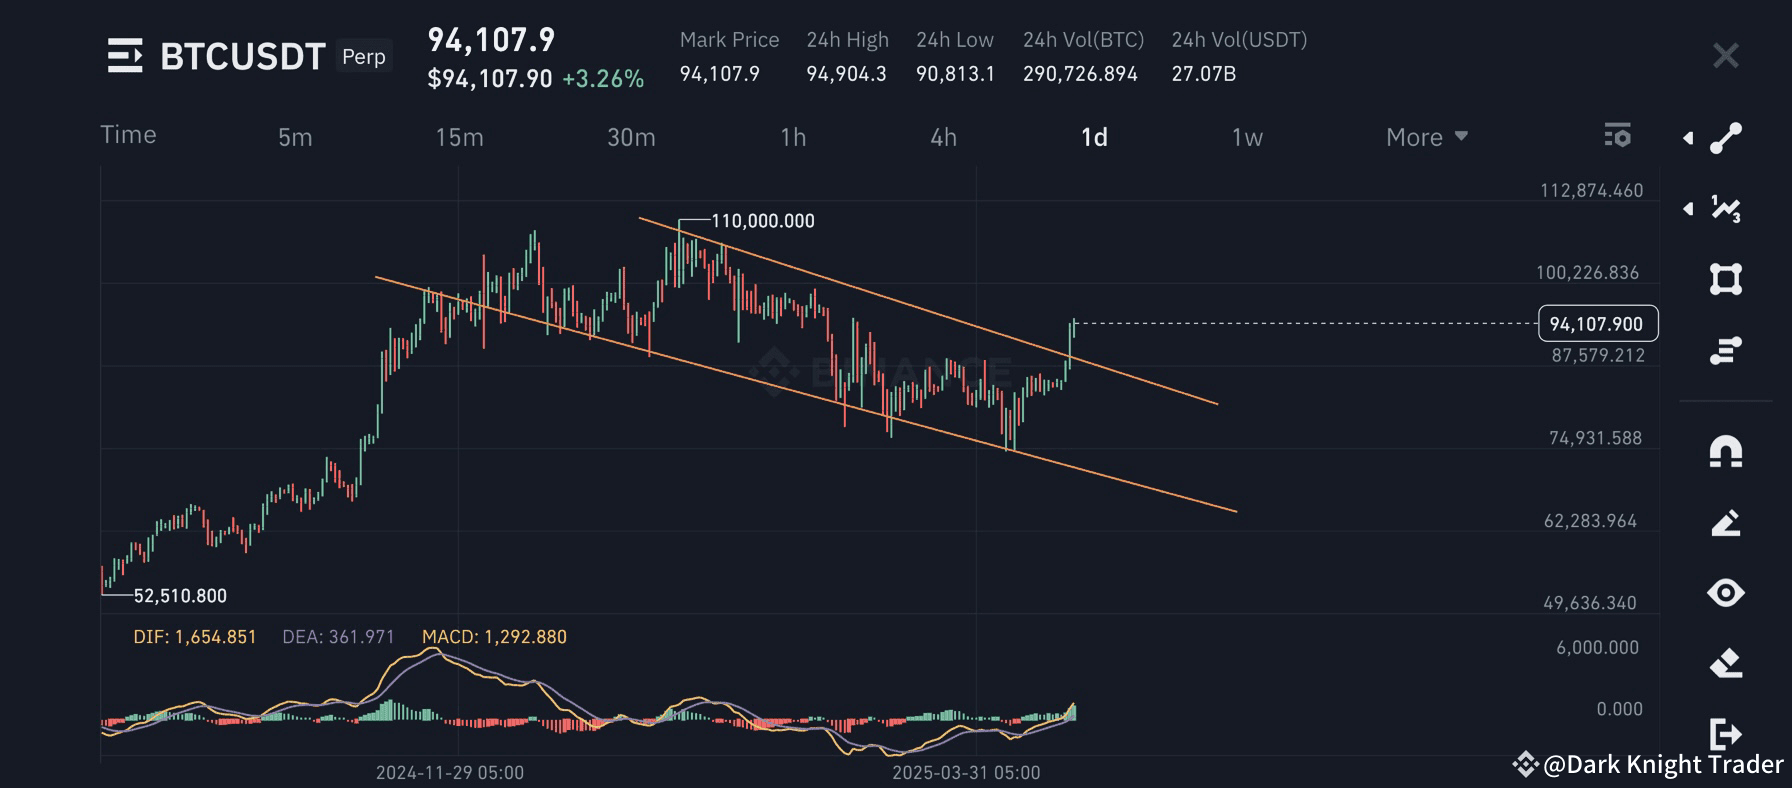
Task: Switch to the 4h timeframe
Action: (x=943, y=137)
